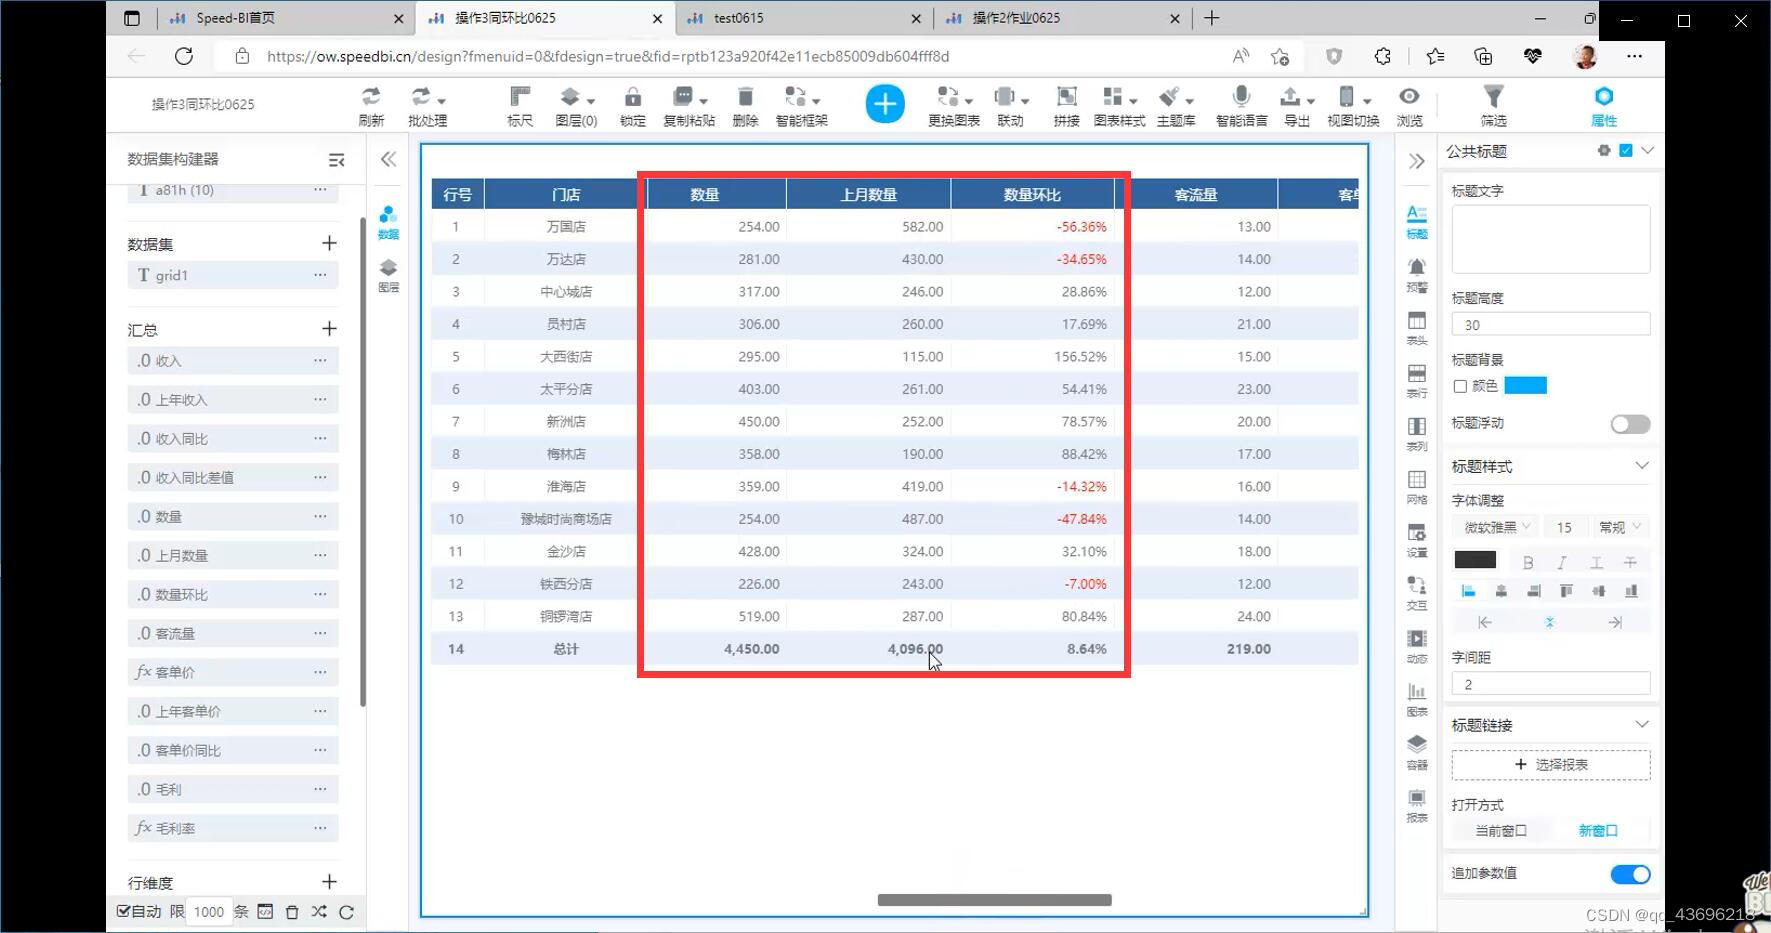This screenshot has height=933, width=1771.
Task: Open more options for grid1 dataset
Action: pyautogui.click(x=320, y=275)
